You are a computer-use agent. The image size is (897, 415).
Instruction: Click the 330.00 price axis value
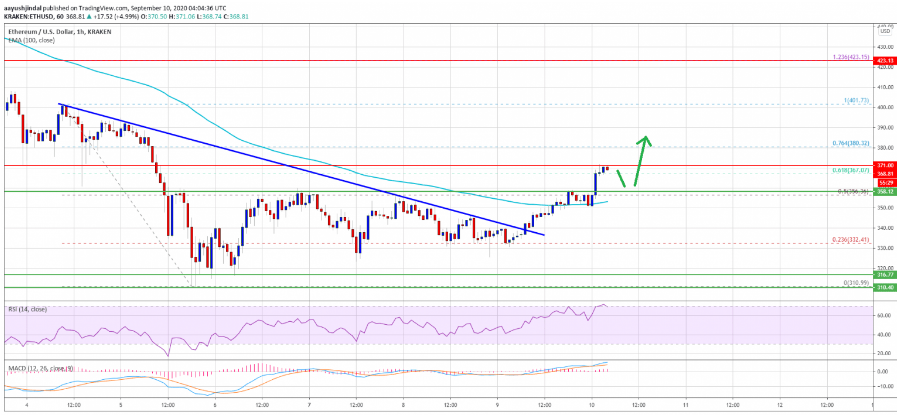pyautogui.click(x=885, y=248)
